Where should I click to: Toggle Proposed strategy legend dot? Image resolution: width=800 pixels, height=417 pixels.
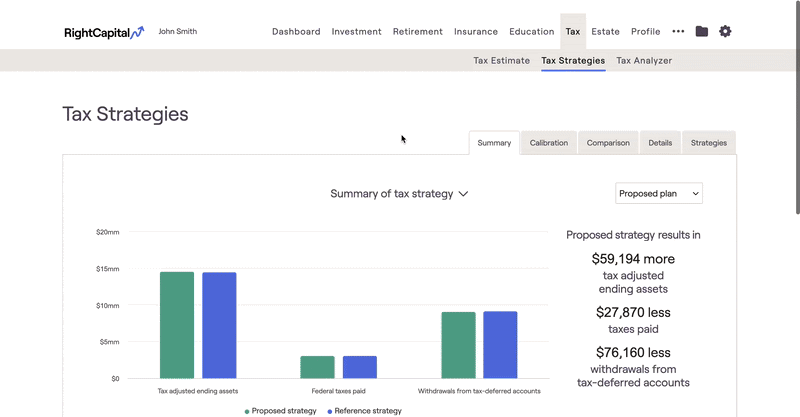pos(247,411)
